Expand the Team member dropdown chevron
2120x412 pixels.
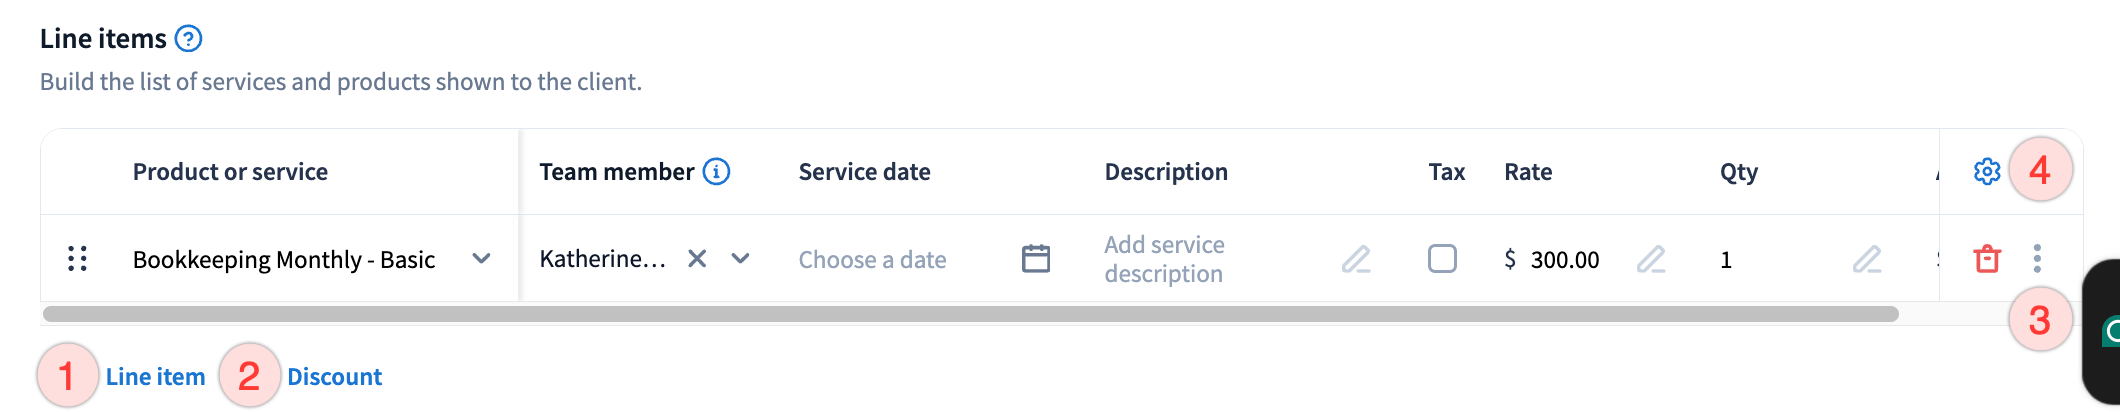(x=740, y=259)
